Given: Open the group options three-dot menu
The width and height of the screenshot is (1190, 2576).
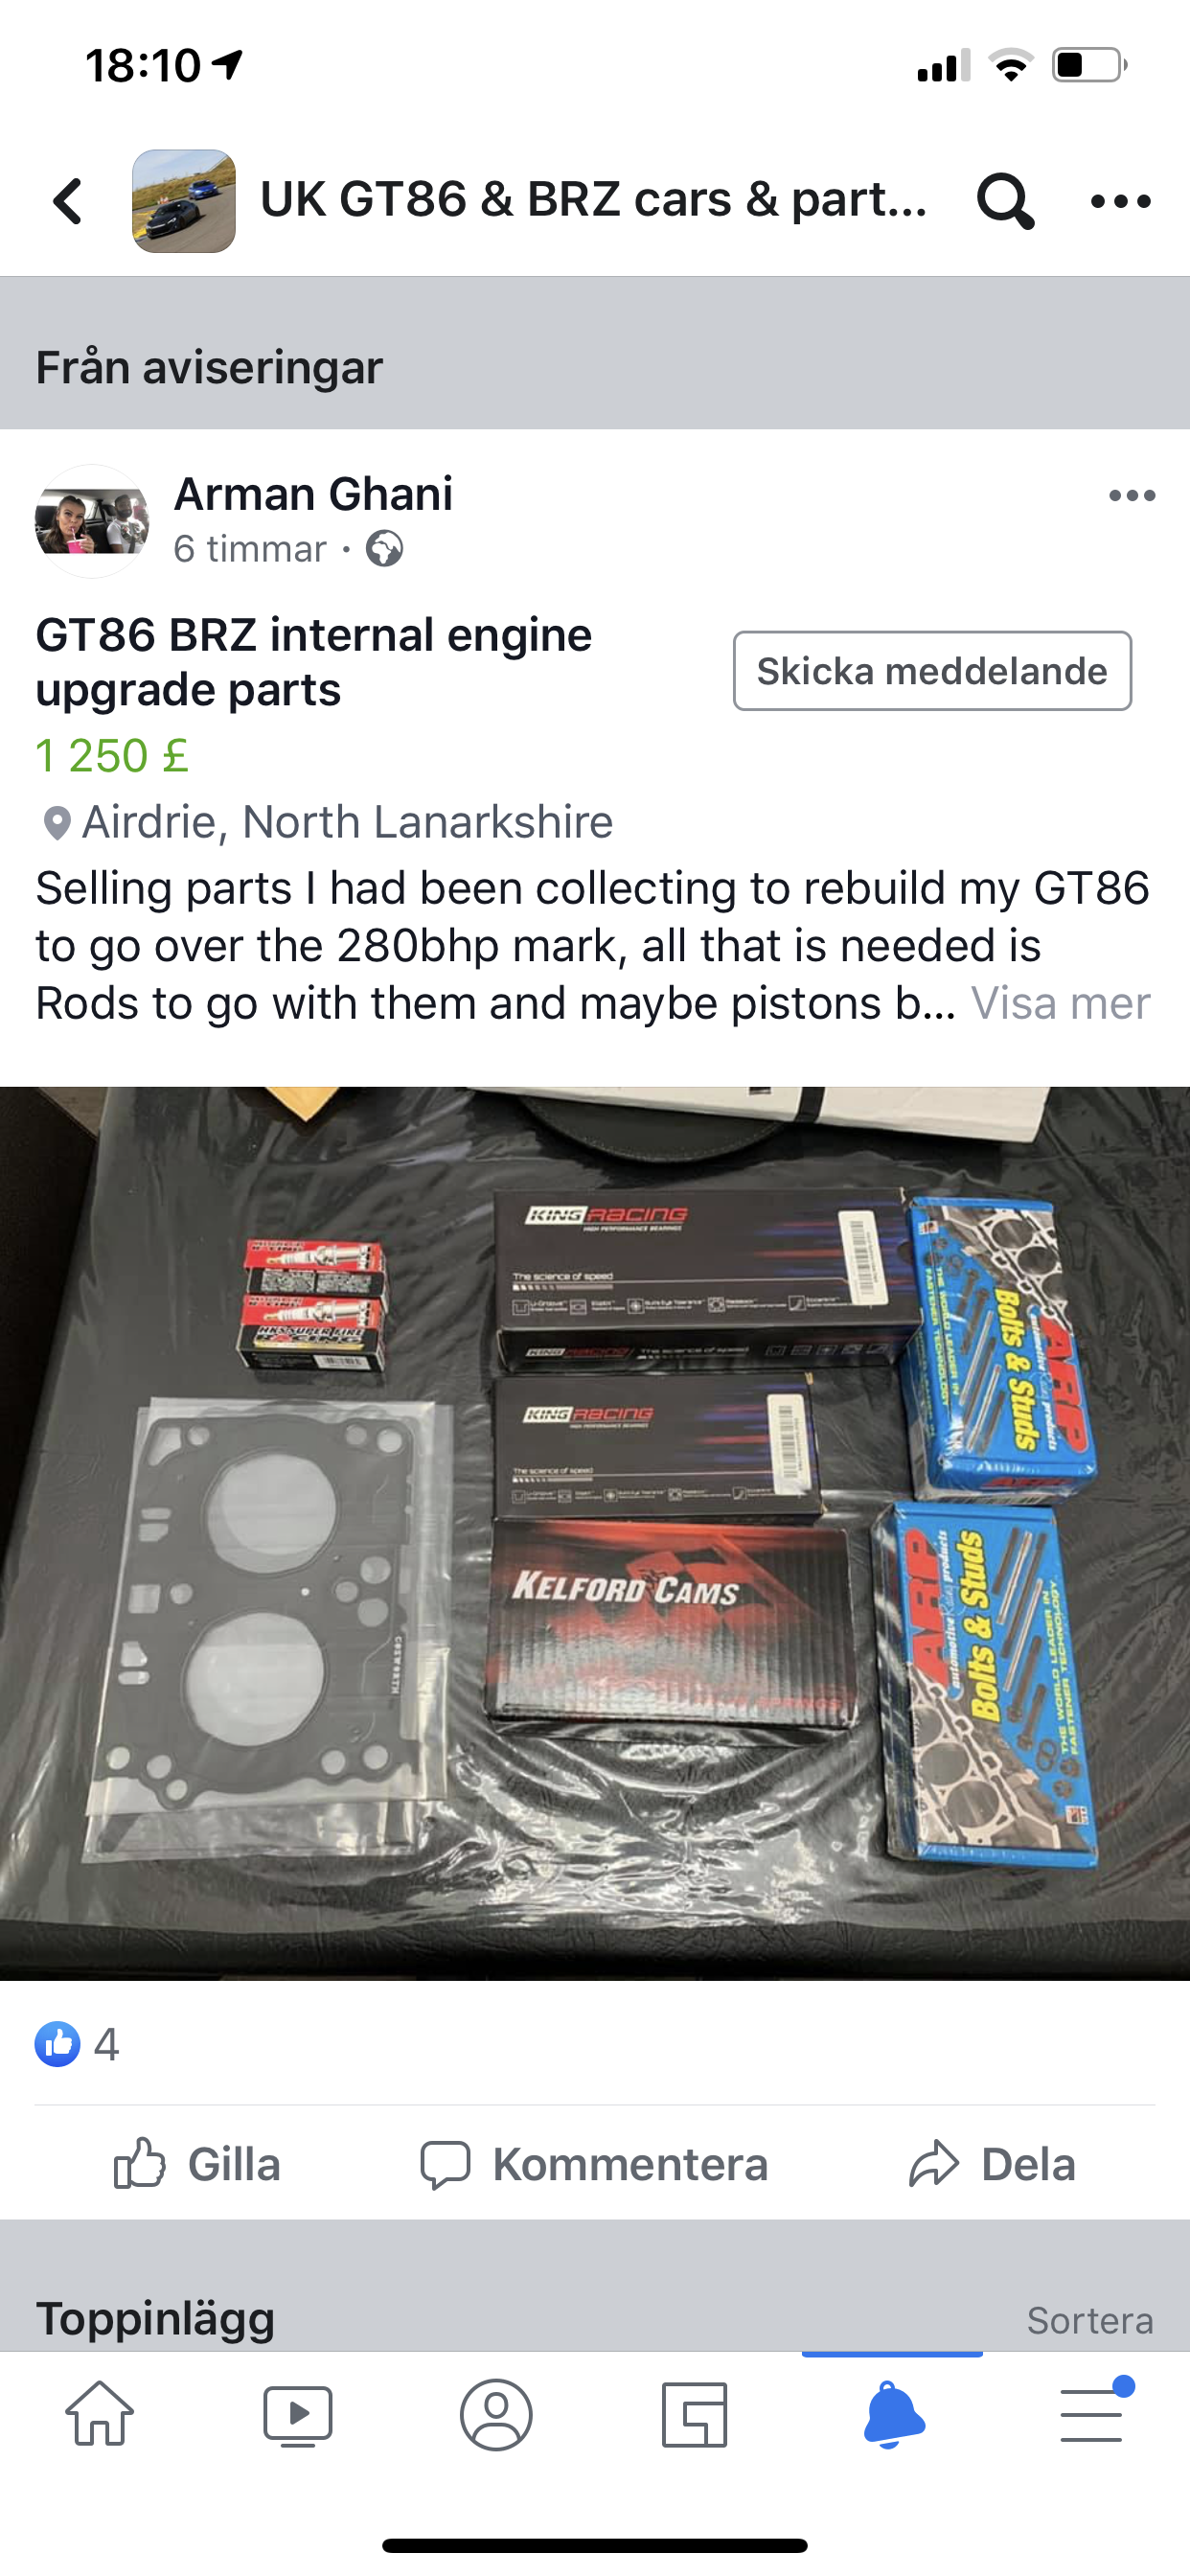Looking at the screenshot, I should [x=1121, y=201].
